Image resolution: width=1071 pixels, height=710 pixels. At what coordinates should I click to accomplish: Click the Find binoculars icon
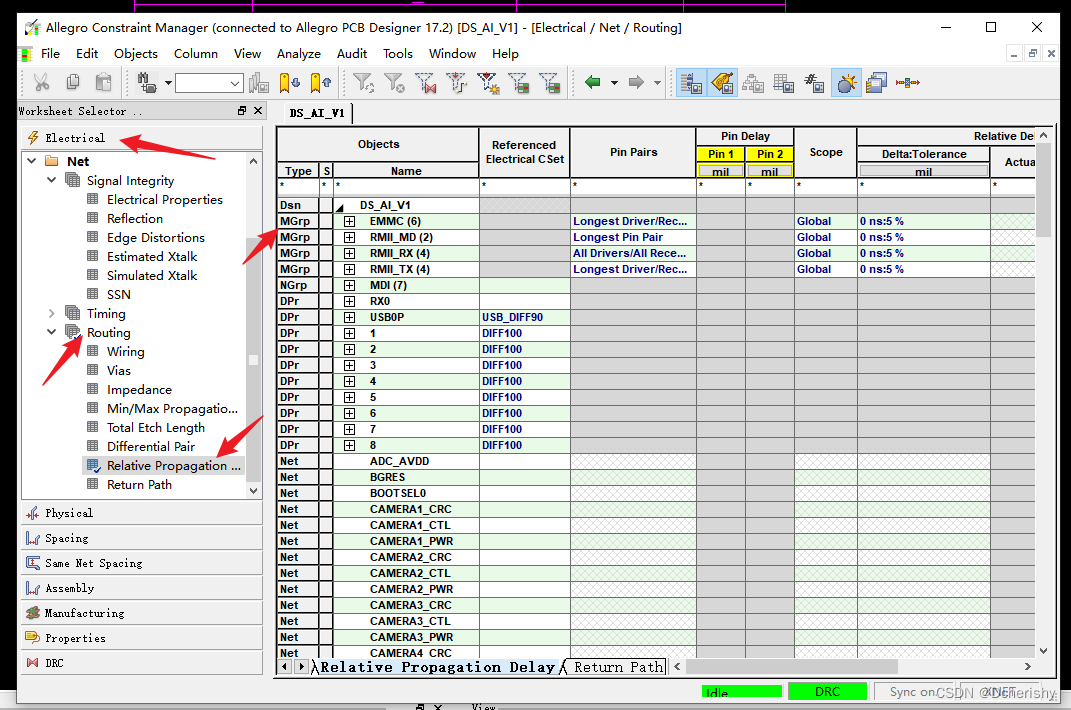[147, 83]
